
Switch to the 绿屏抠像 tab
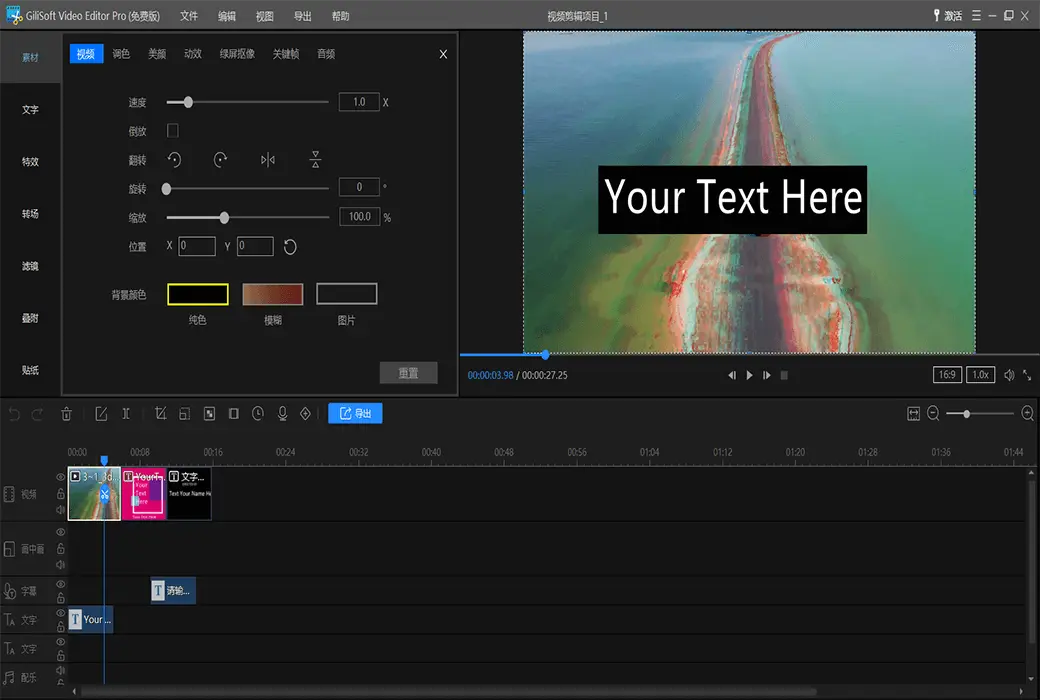tap(237, 54)
